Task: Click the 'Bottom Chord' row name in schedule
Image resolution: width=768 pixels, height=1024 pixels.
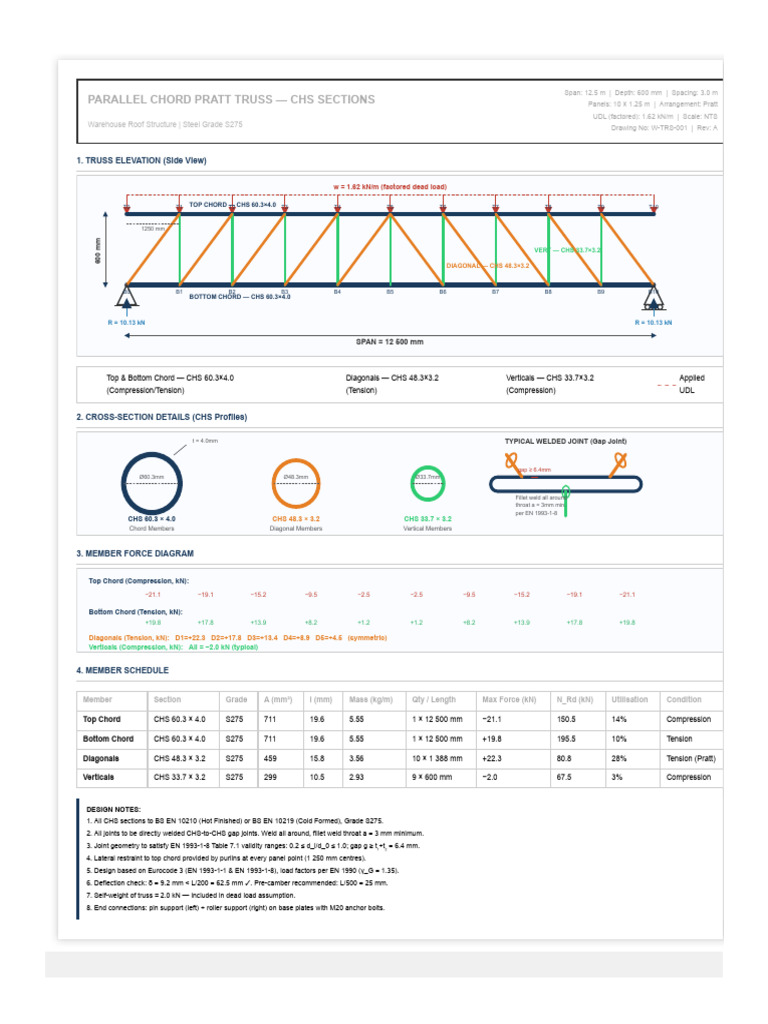Action: click(108, 739)
